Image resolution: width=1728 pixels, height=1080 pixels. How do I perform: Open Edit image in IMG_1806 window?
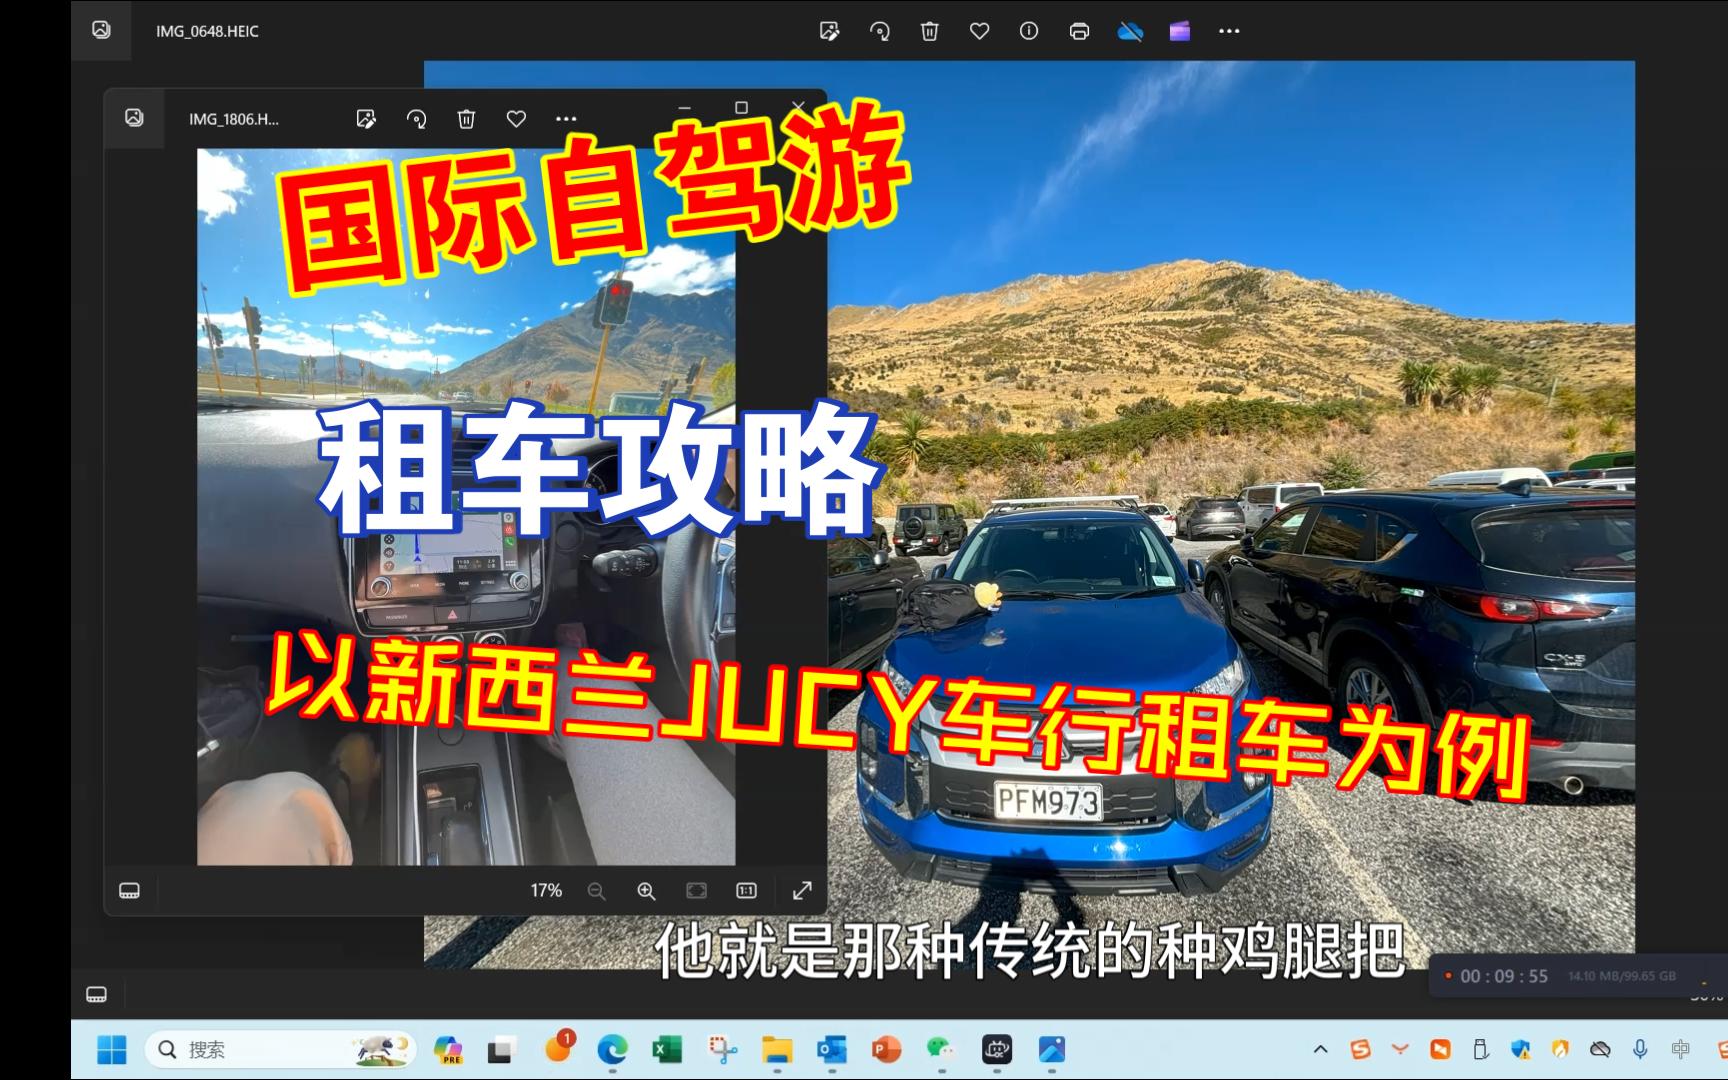click(366, 119)
